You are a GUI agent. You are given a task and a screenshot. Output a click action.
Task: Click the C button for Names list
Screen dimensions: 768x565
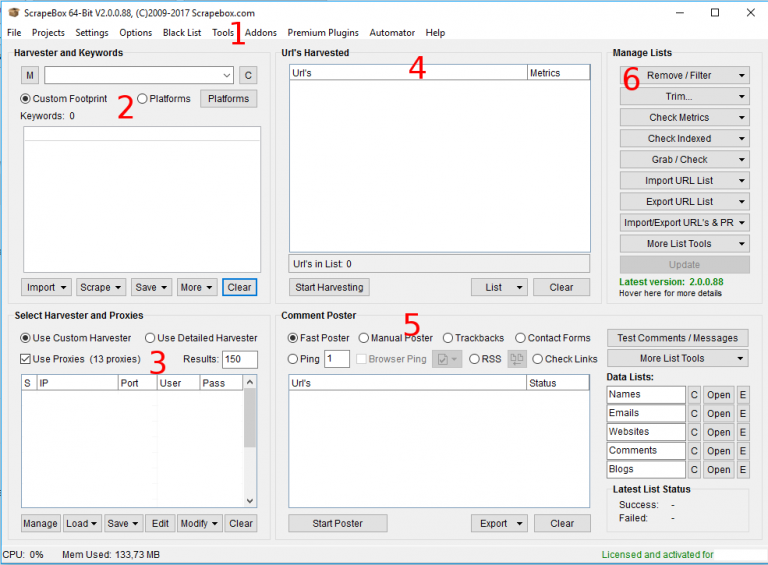click(694, 394)
